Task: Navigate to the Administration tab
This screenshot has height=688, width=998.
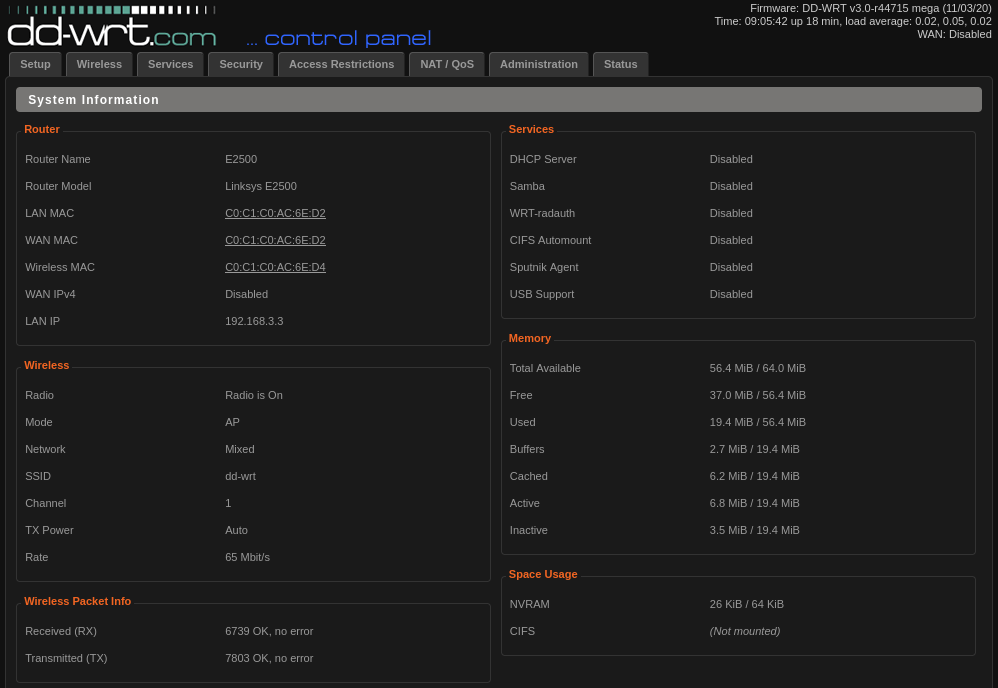Action: (x=538, y=64)
